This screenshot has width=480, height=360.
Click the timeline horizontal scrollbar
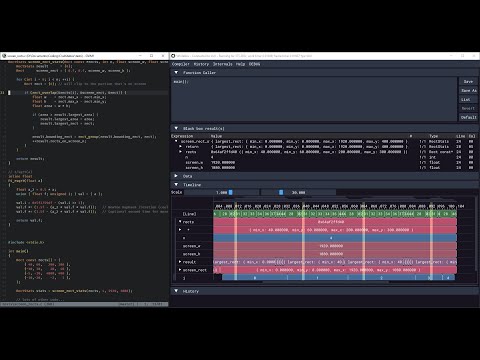click(326, 282)
